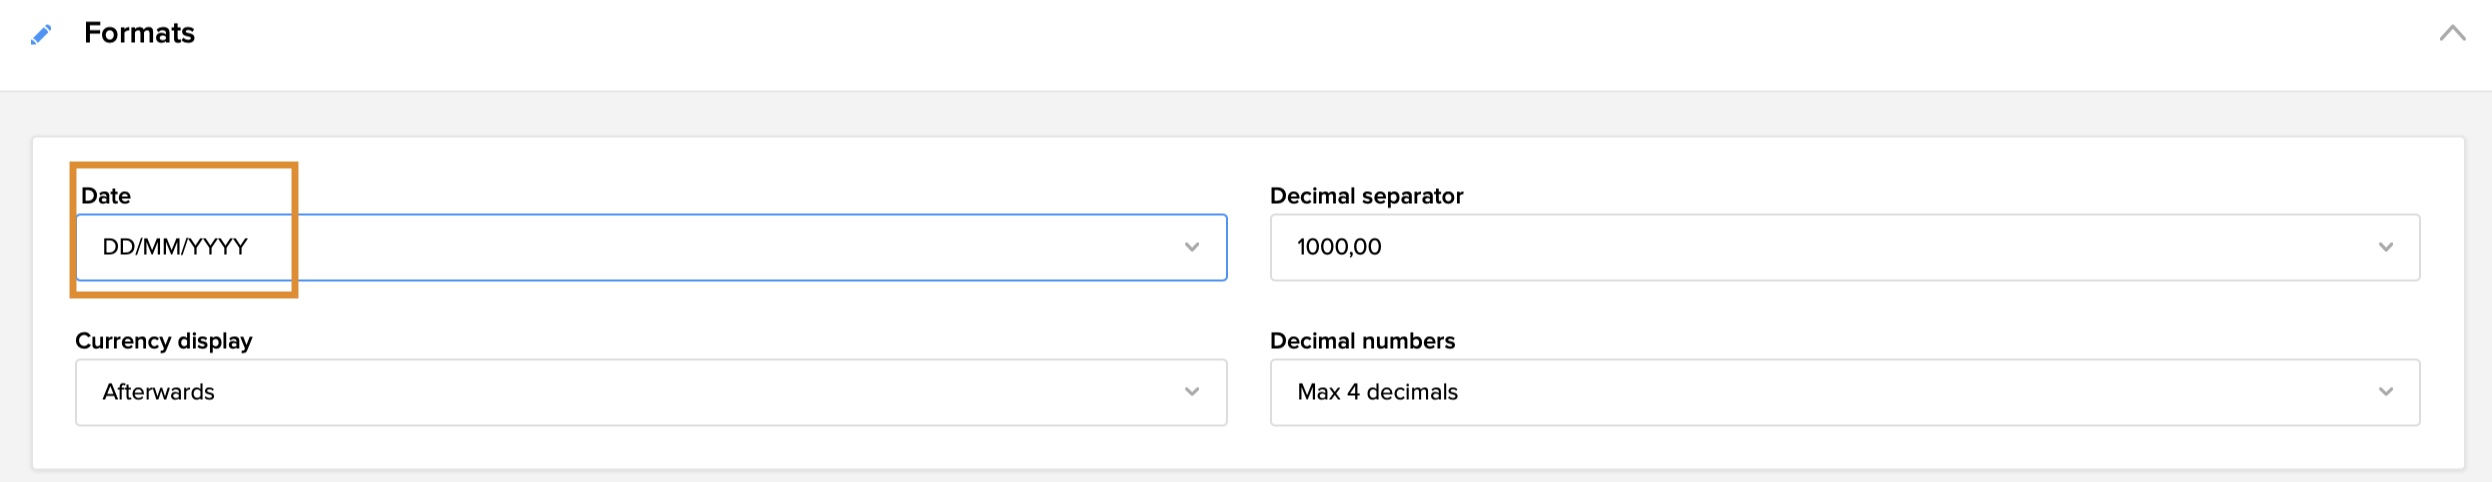Click the Currency display dropdown arrow

coord(1191,392)
